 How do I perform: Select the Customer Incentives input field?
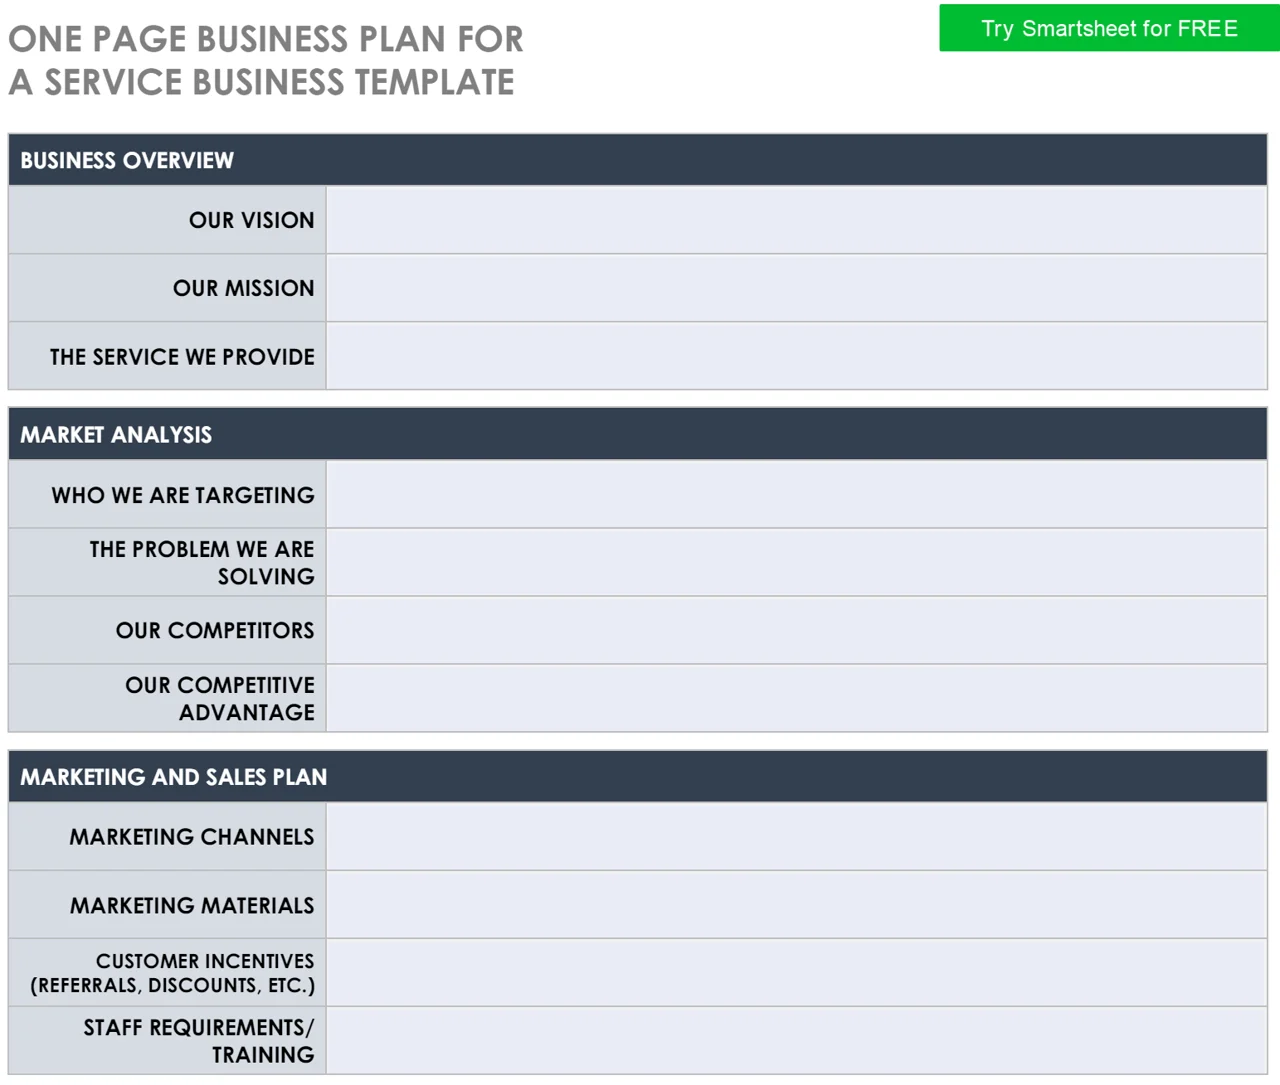tap(796, 972)
